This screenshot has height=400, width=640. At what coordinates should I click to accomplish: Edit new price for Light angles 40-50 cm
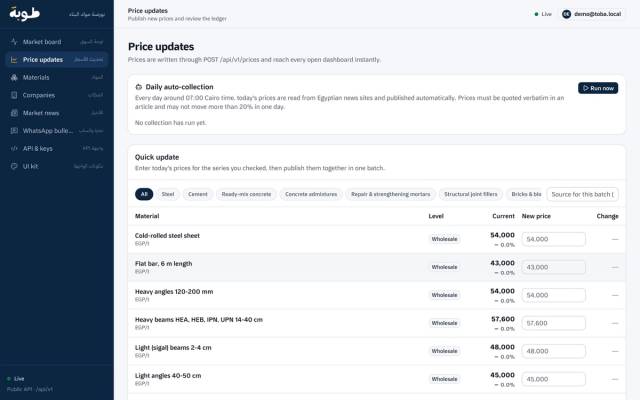click(x=553, y=379)
